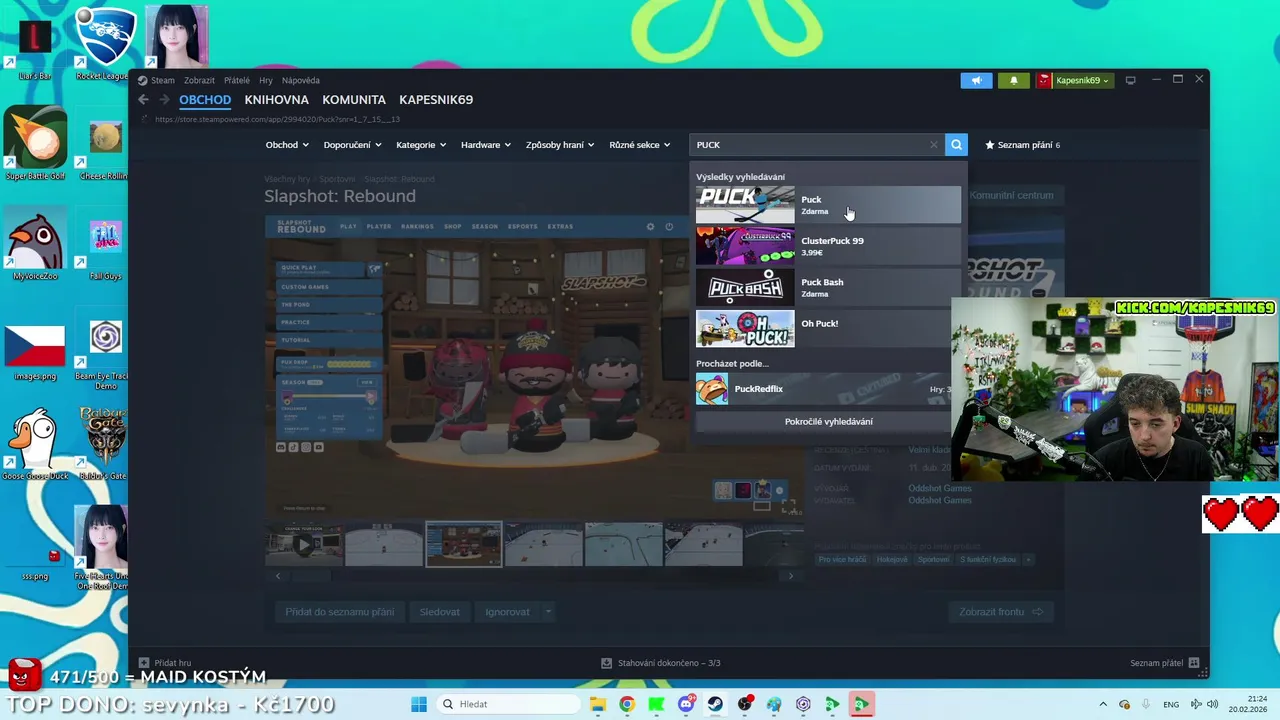
Task: Select the Puck Bash search result
Action: 828,288
